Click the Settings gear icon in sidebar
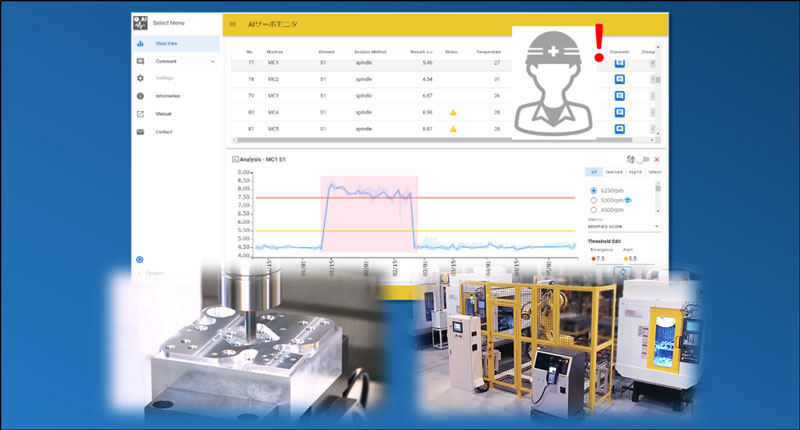 coord(140,78)
